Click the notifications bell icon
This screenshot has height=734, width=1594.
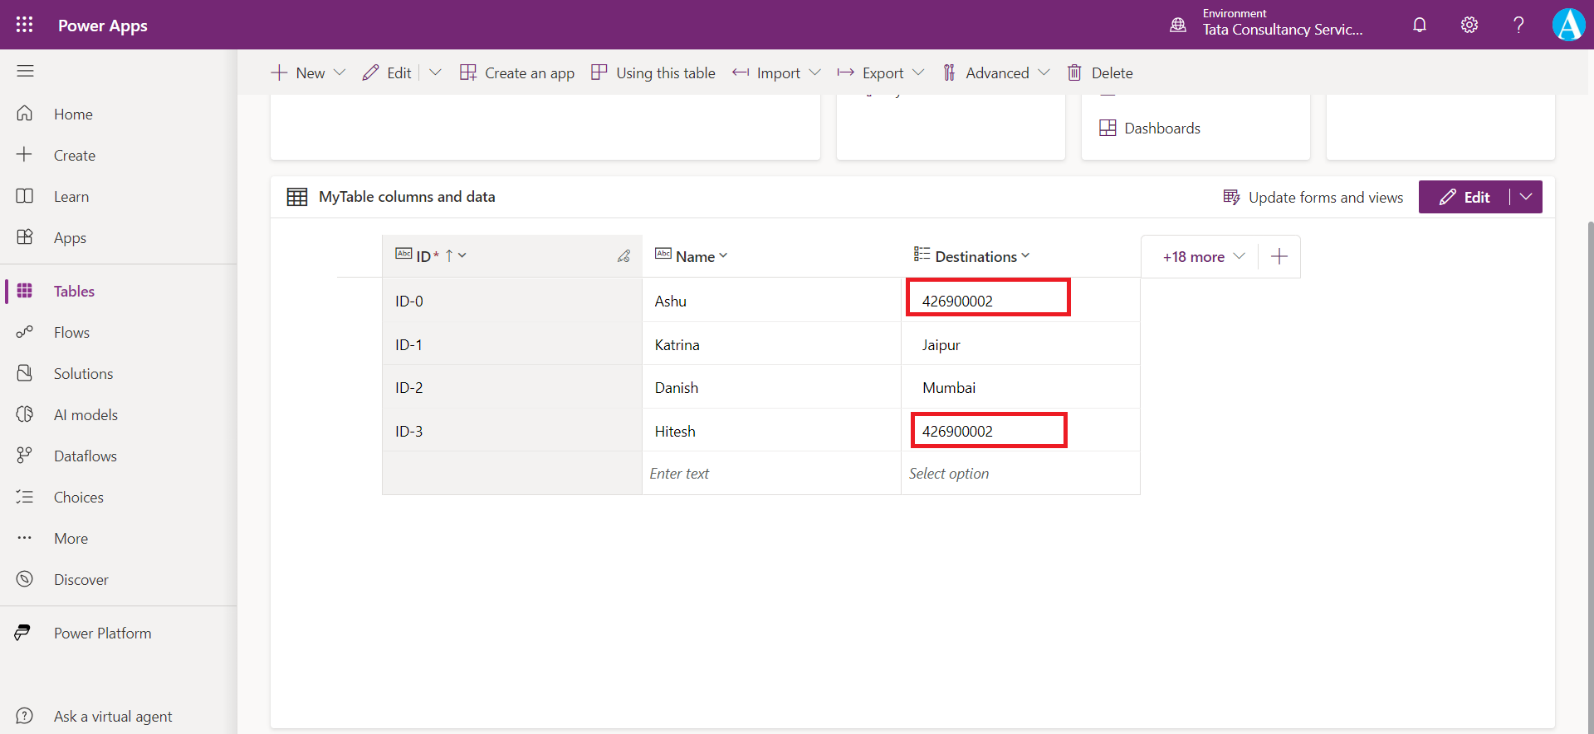[1419, 25]
